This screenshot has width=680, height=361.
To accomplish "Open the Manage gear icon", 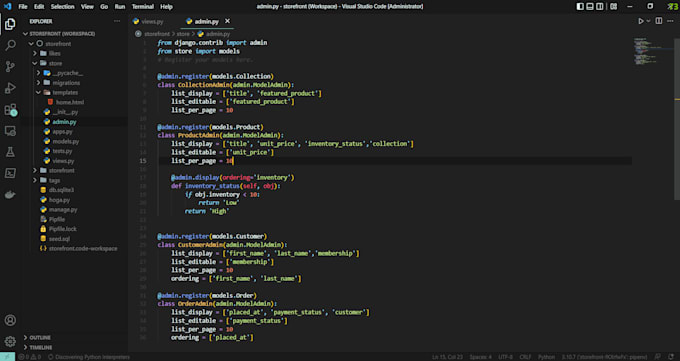I will (x=10, y=341).
